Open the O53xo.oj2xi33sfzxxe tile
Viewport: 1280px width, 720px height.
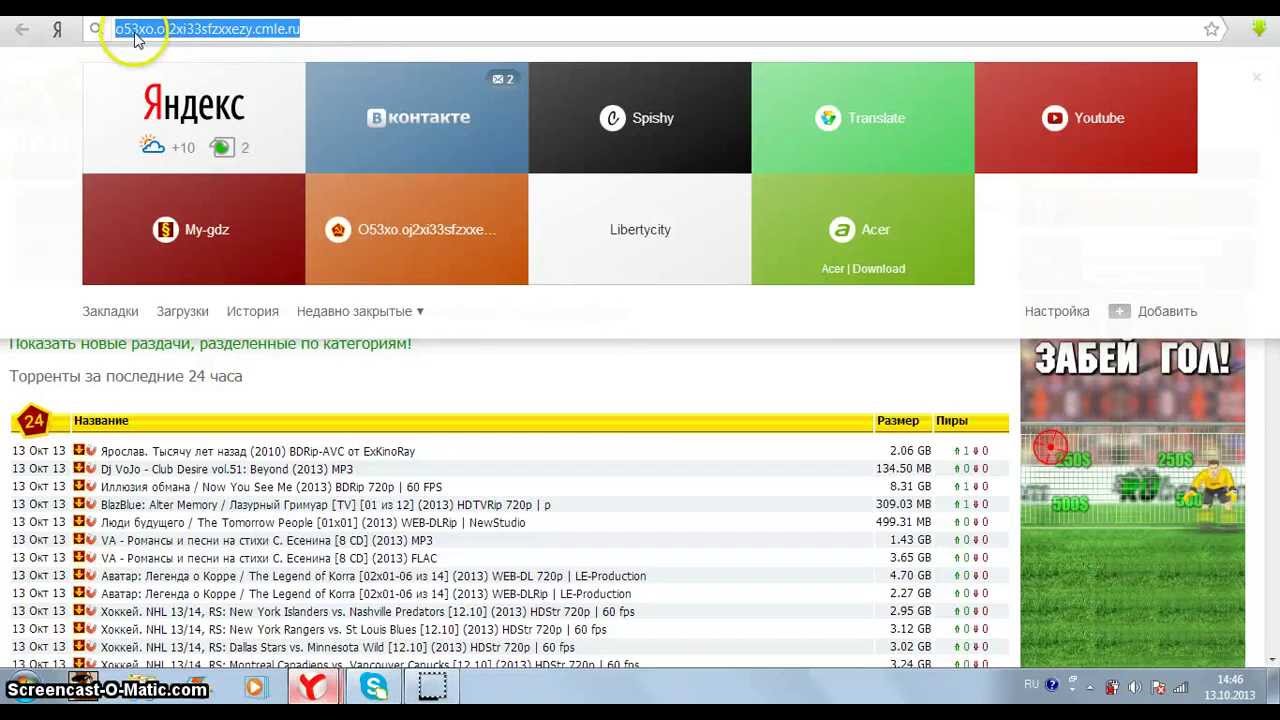tap(417, 229)
